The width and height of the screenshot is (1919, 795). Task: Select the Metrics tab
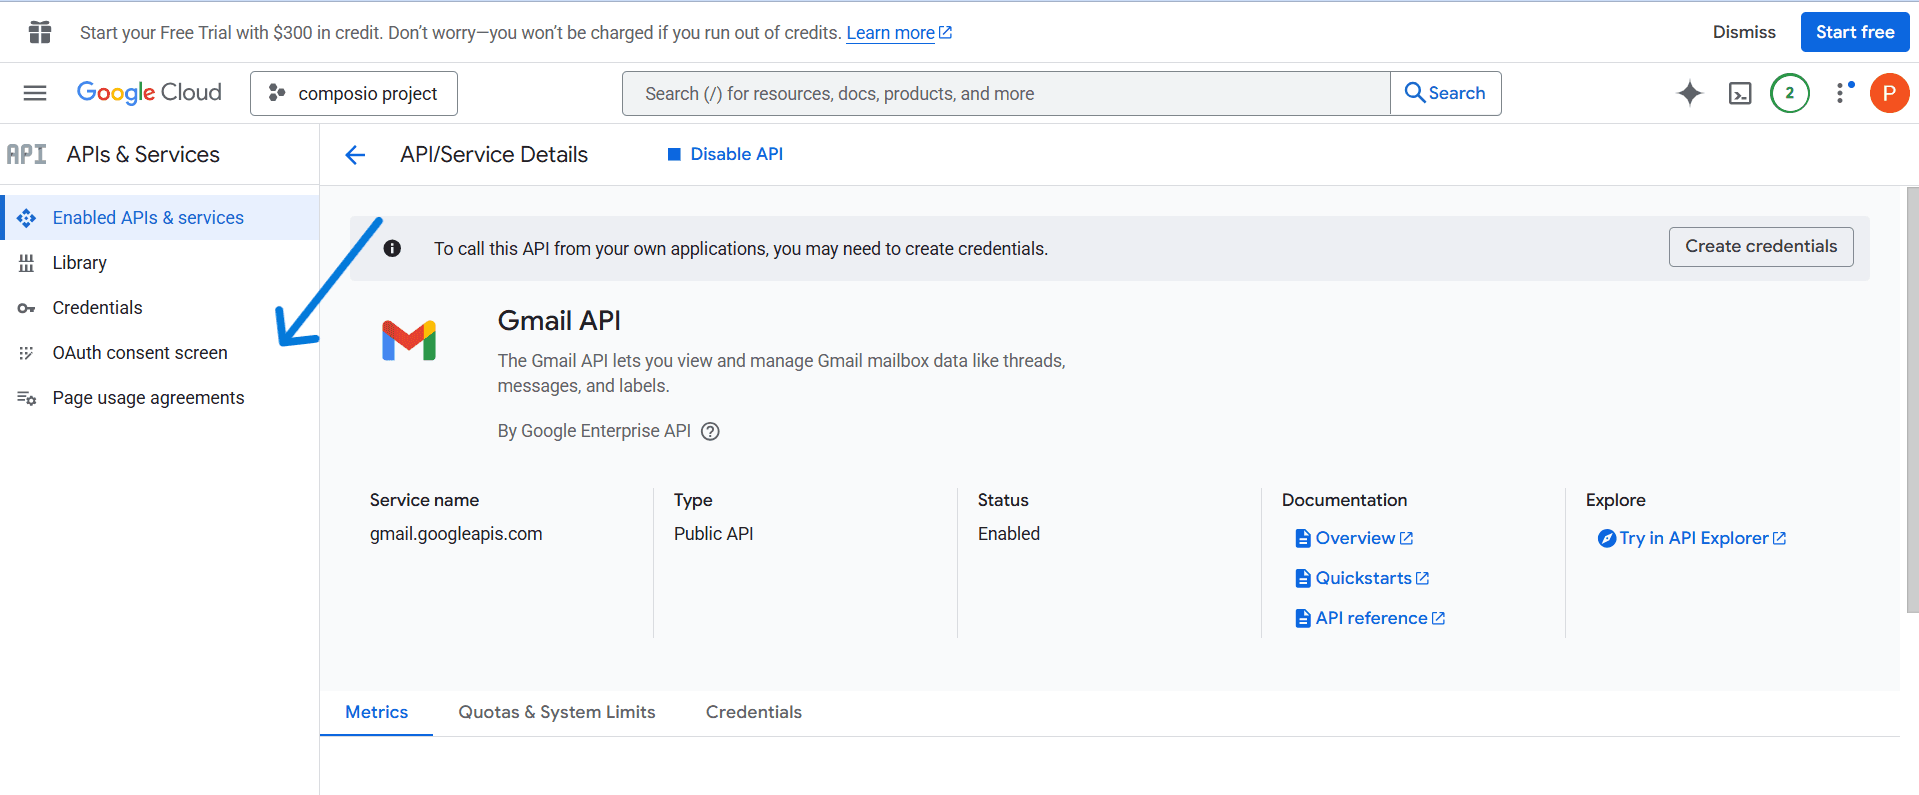pos(377,712)
